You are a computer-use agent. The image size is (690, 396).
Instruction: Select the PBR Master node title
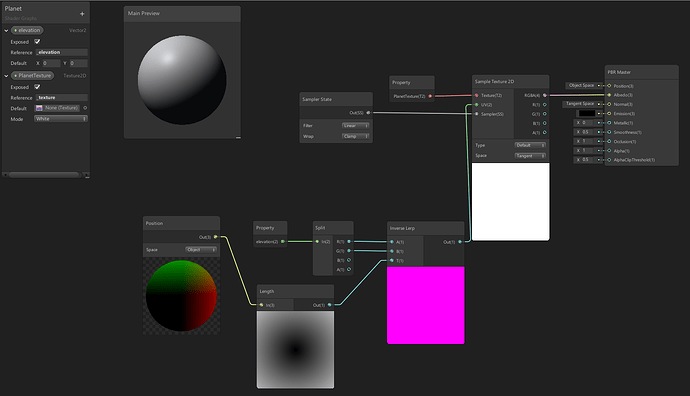[x=619, y=72]
